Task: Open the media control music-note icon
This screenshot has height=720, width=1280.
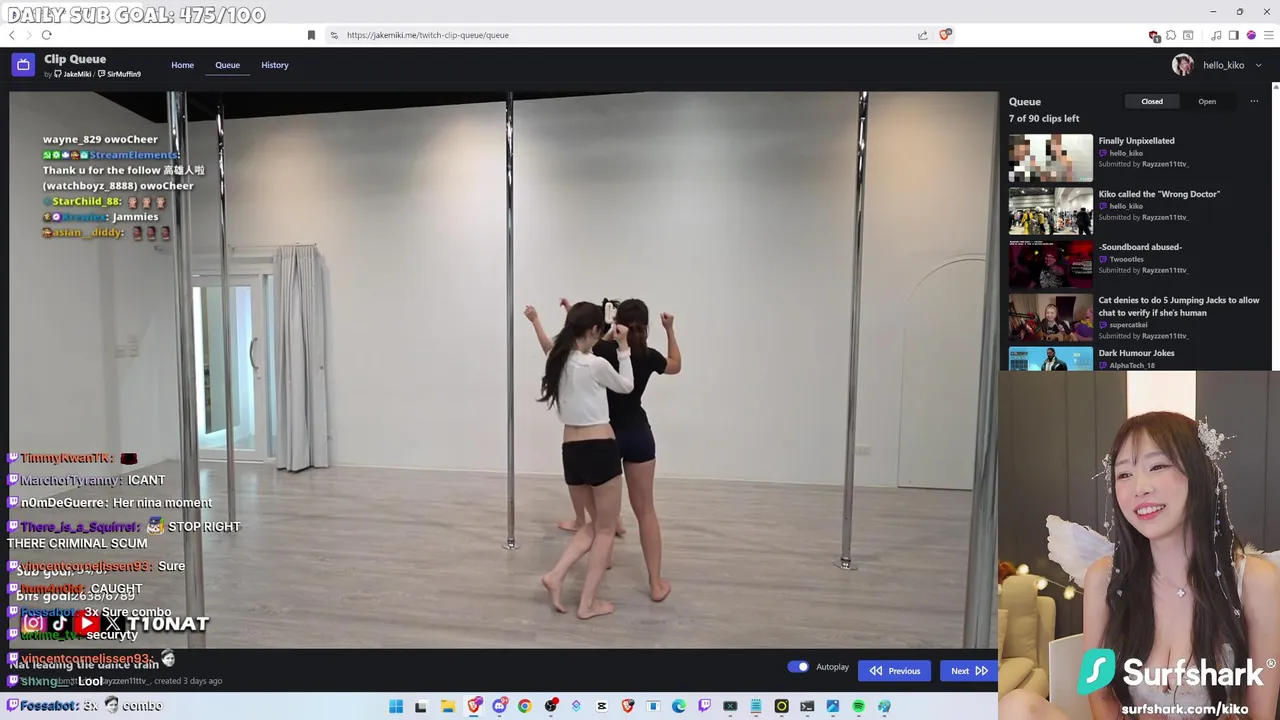Action: 1216,35
